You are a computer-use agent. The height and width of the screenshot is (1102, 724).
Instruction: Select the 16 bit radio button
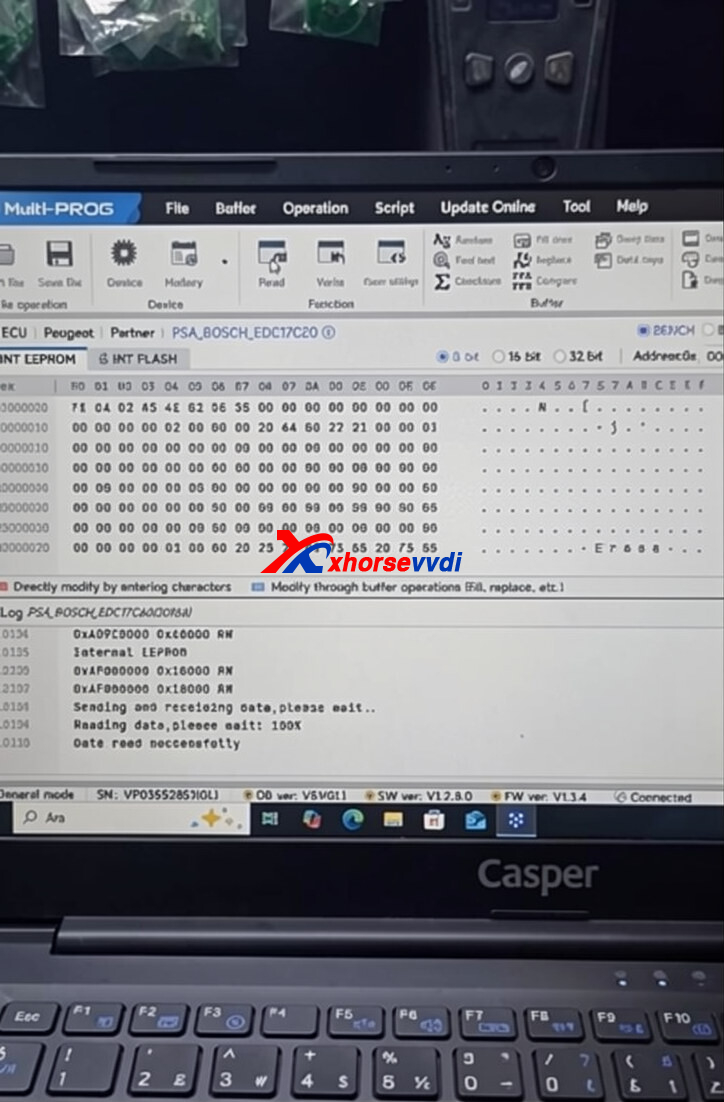[498, 357]
